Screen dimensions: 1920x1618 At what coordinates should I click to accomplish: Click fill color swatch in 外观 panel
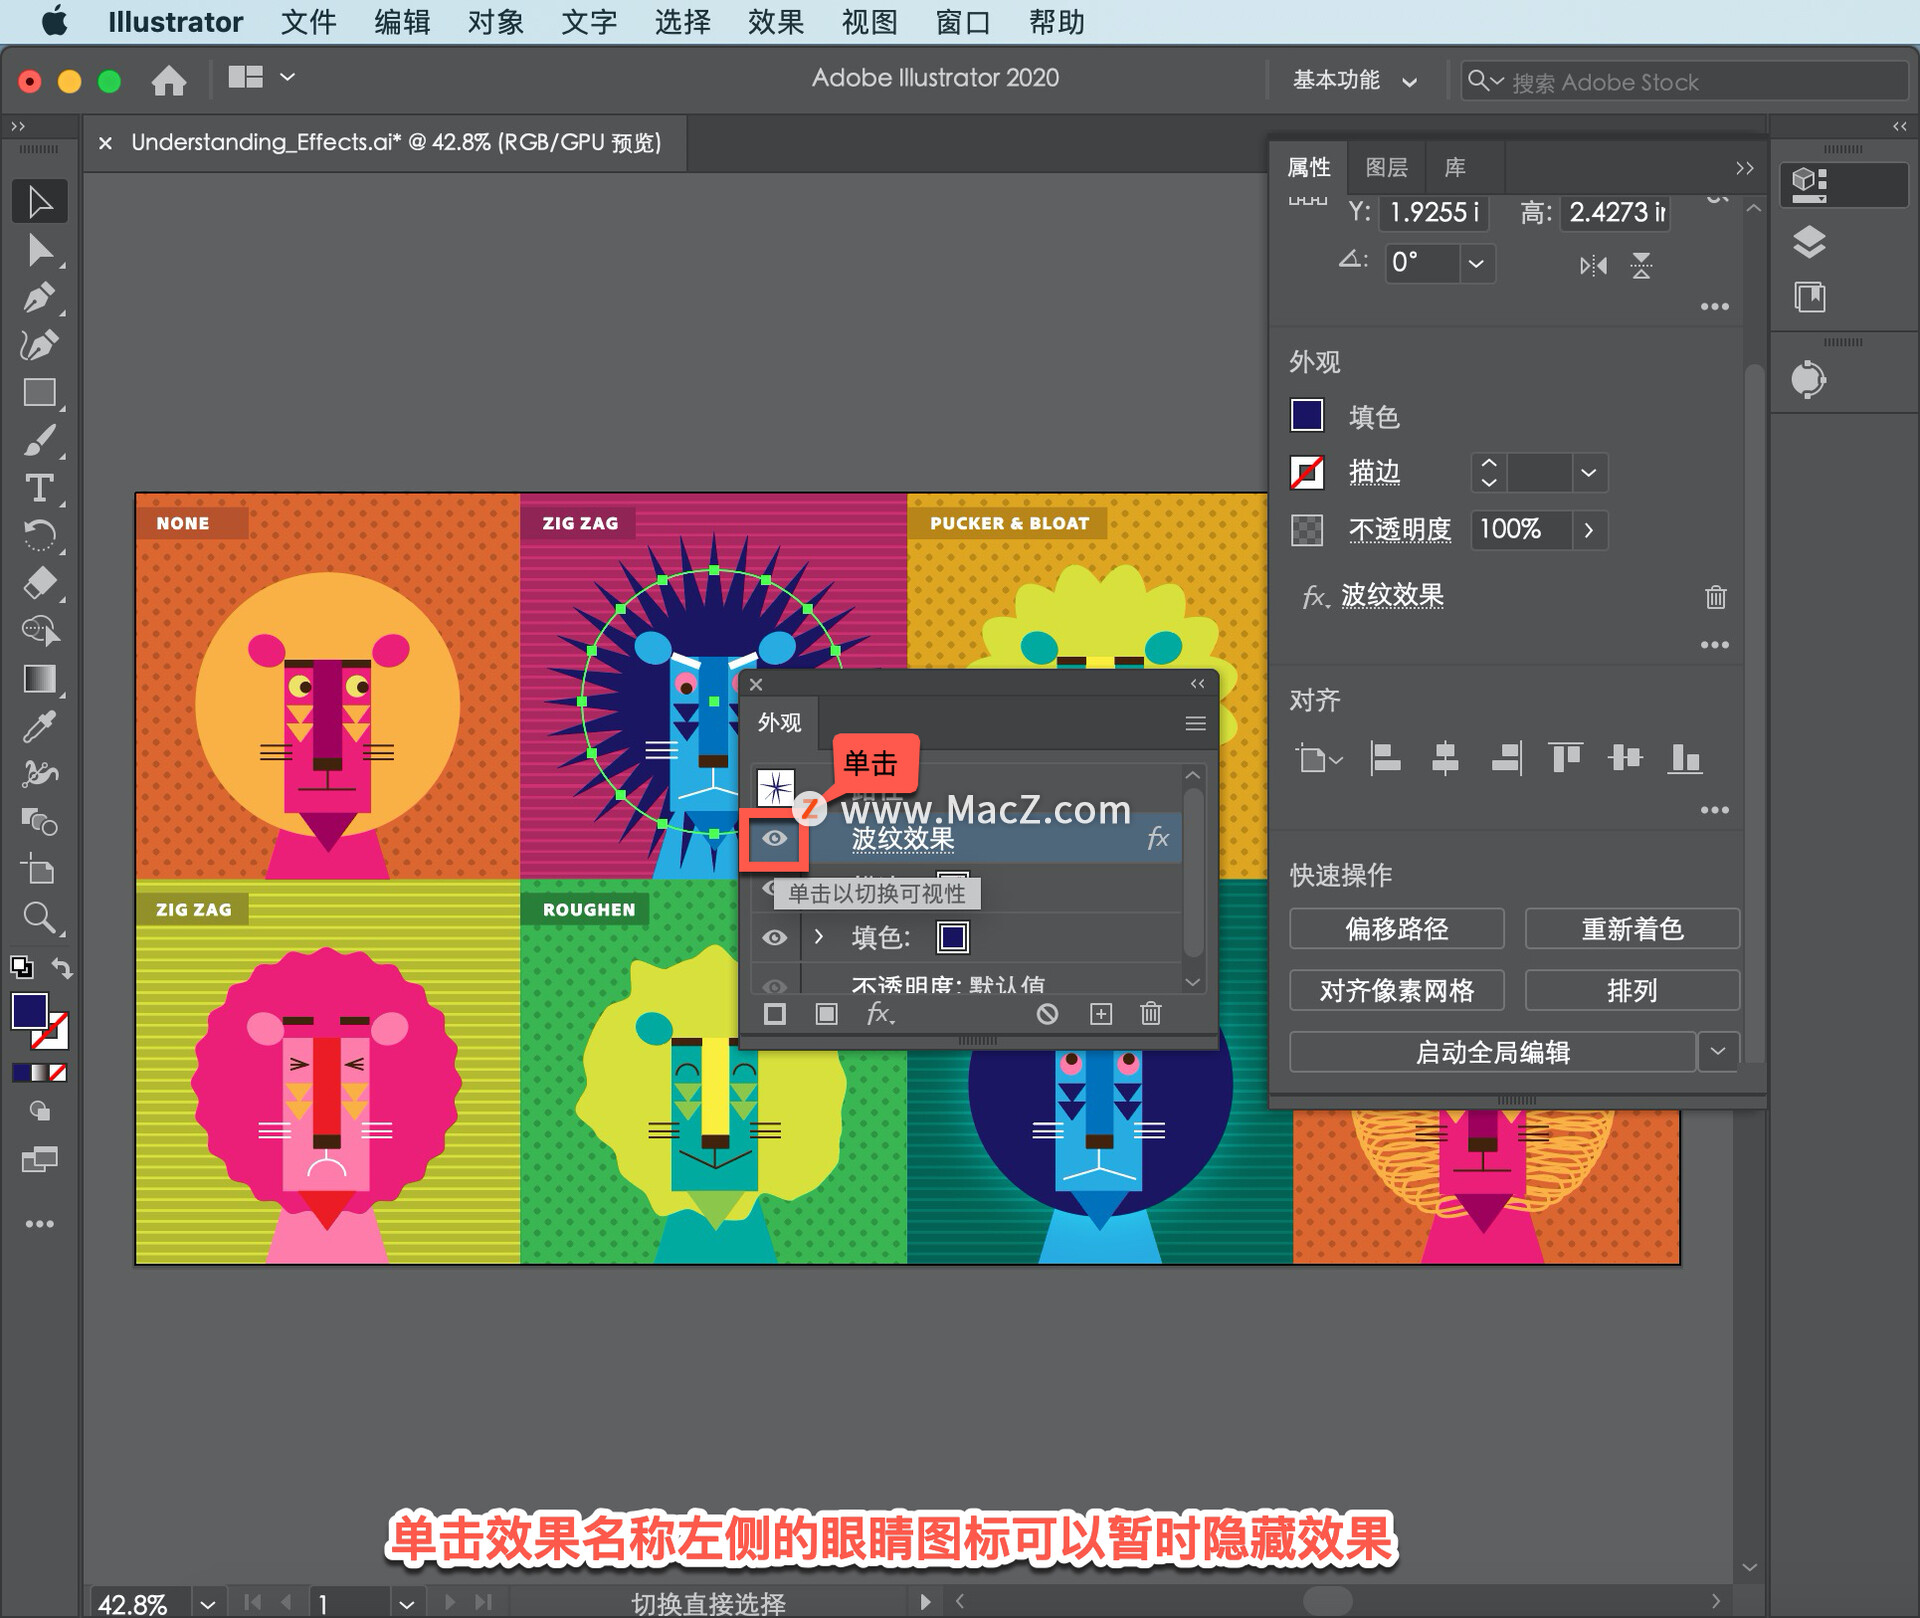[952, 937]
